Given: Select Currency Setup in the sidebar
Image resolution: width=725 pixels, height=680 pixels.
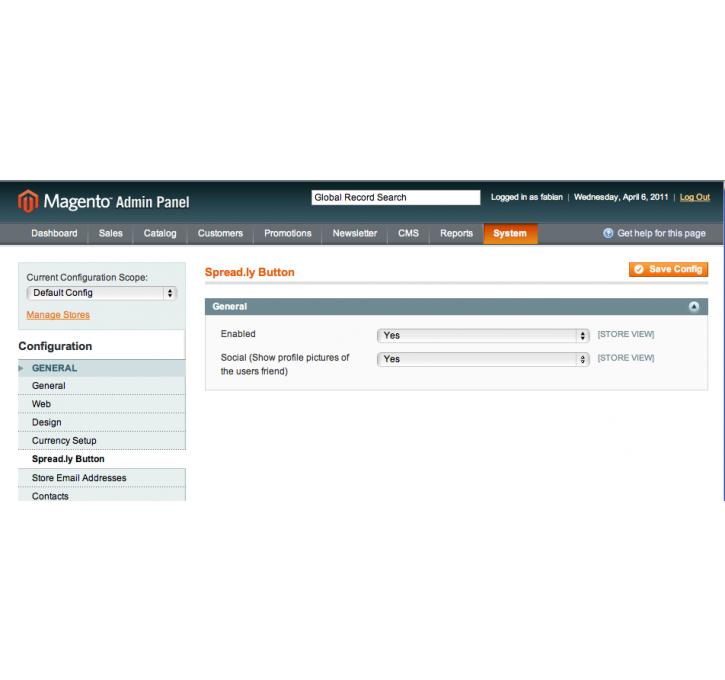Looking at the screenshot, I should pyautogui.click(x=102, y=441).
